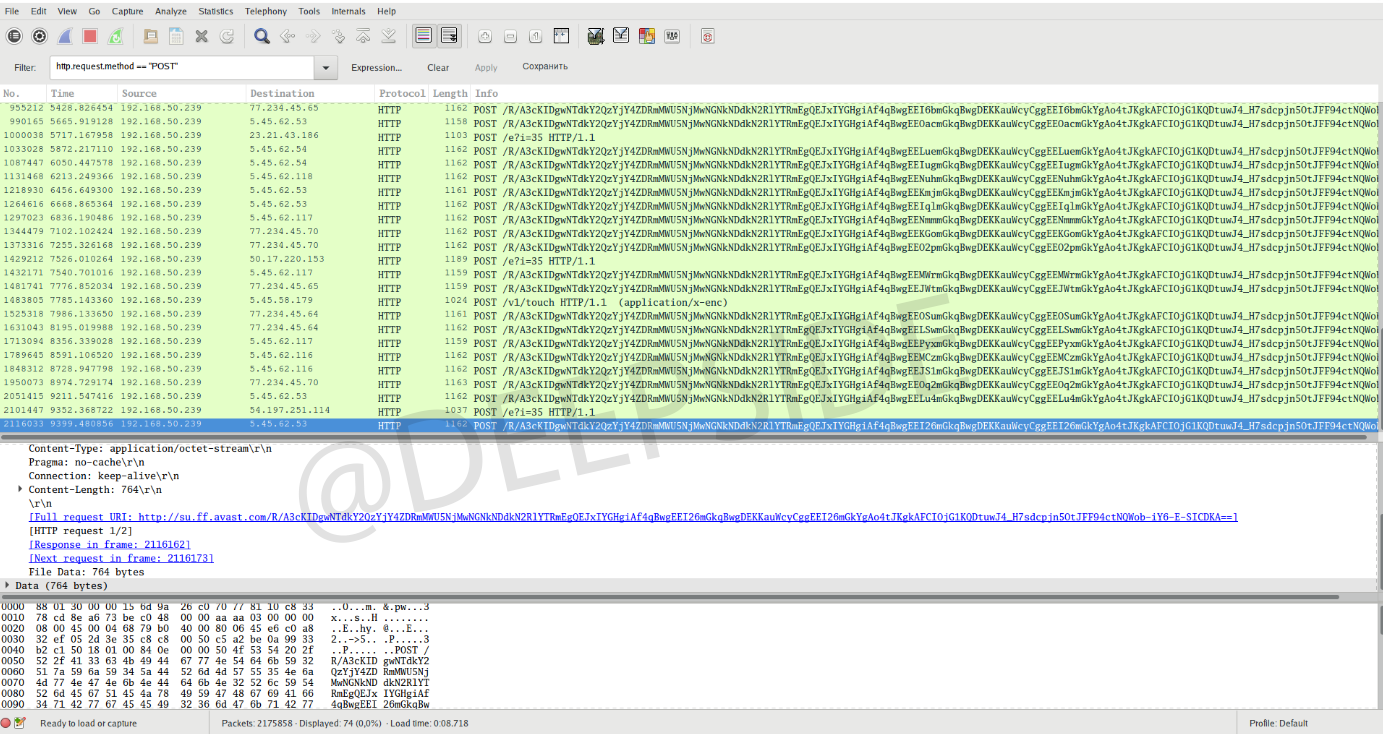Toggle packet list colorization button

point(423,37)
